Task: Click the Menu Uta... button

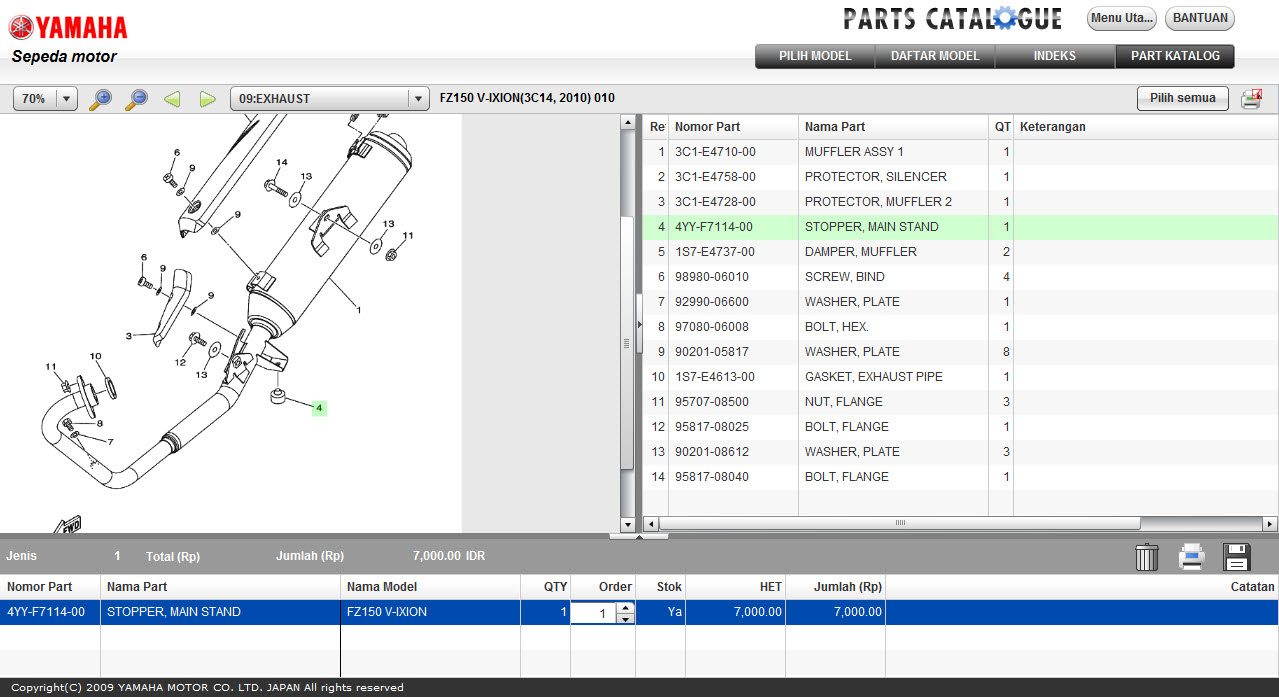Action: coord(1122,18)
